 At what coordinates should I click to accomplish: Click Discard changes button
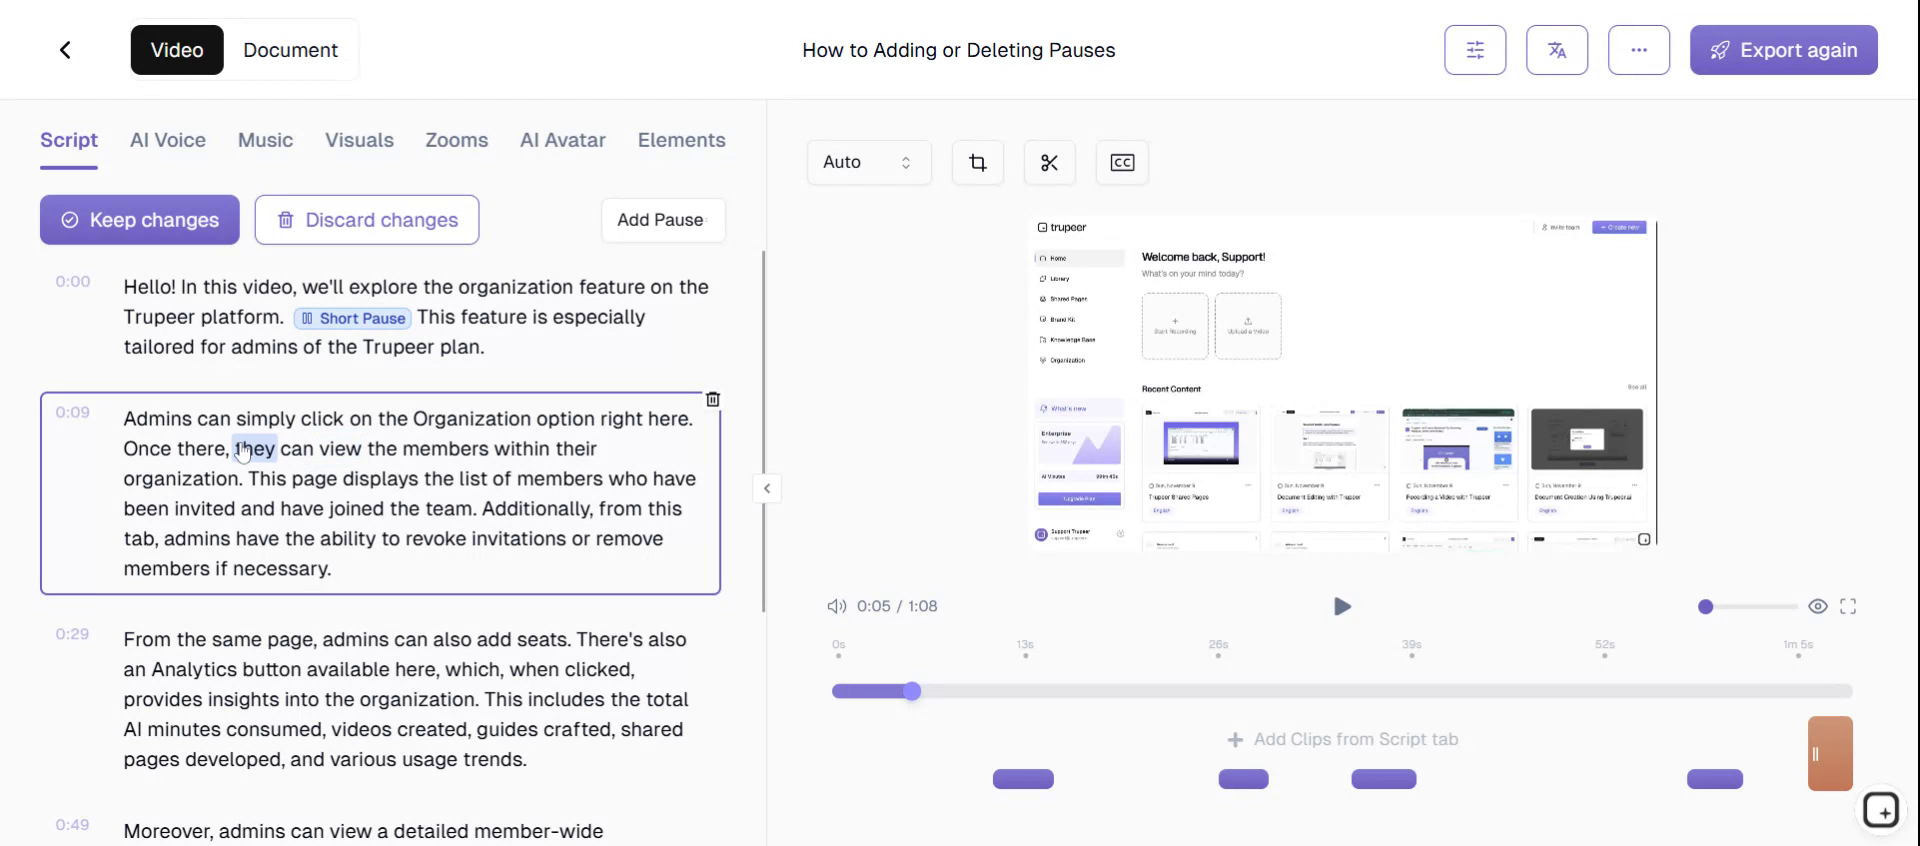pos(367,220)
